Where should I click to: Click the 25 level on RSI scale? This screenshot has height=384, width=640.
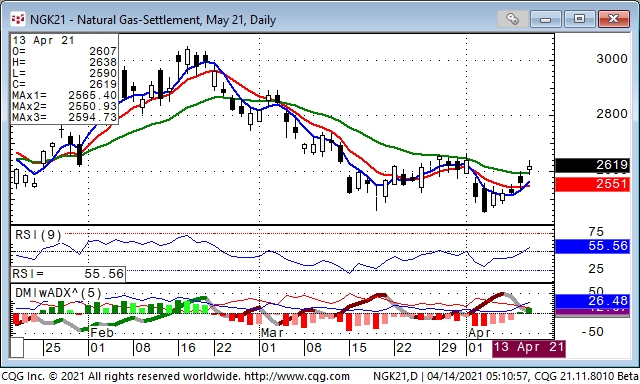point(596,269)
